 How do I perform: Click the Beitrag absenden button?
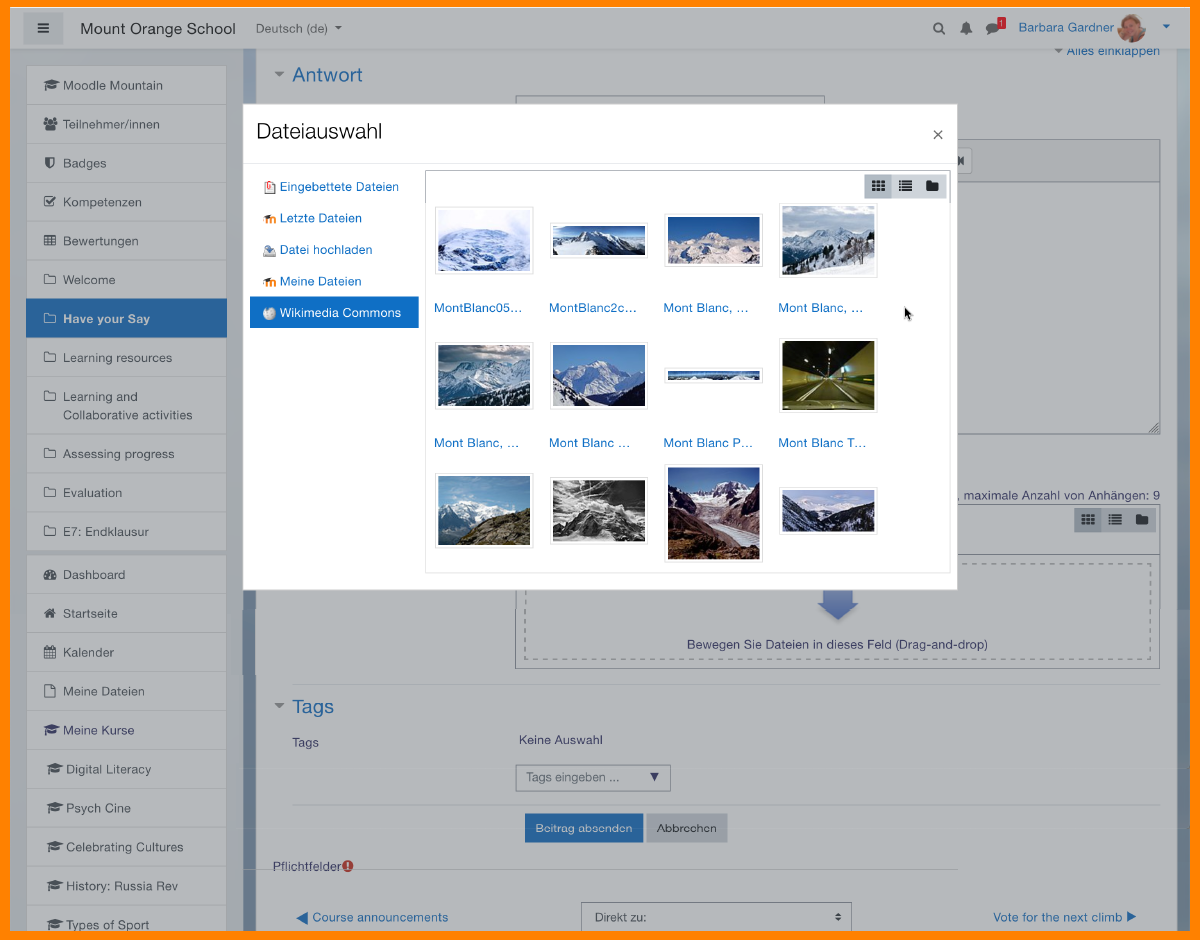click(x=583, y=828)
